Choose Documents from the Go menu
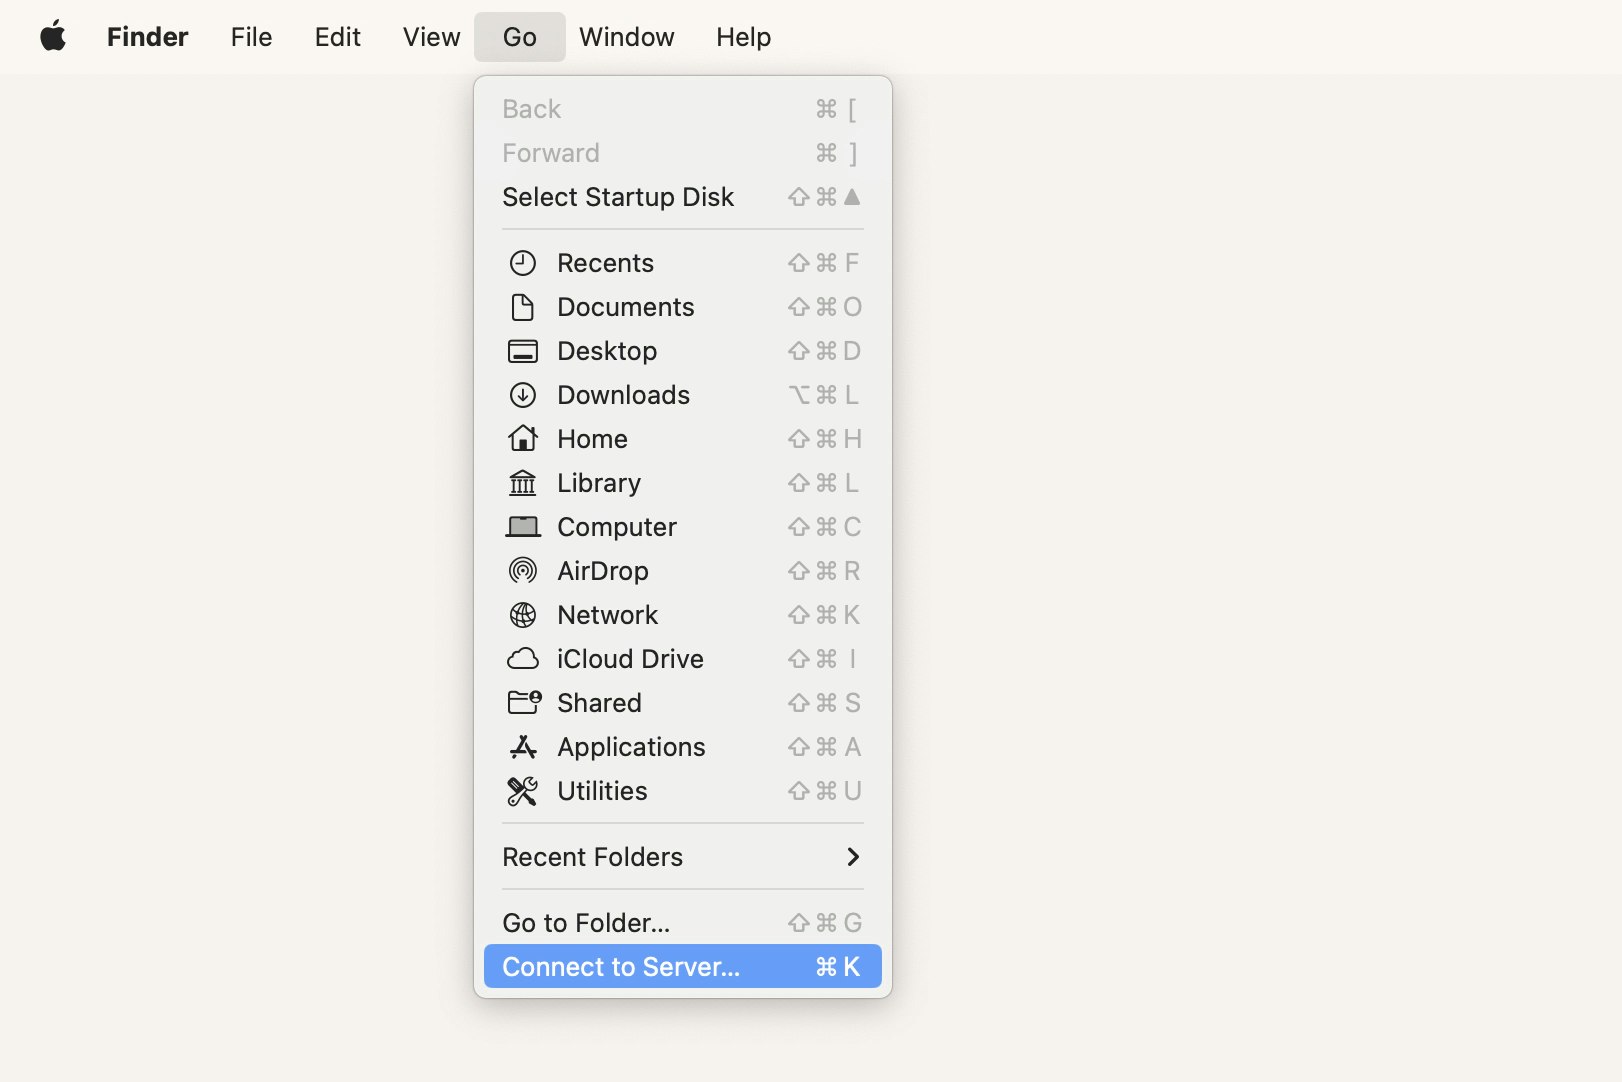Image resolution: width=1622 pixels, height=1082 pixels. click(683, 307)
